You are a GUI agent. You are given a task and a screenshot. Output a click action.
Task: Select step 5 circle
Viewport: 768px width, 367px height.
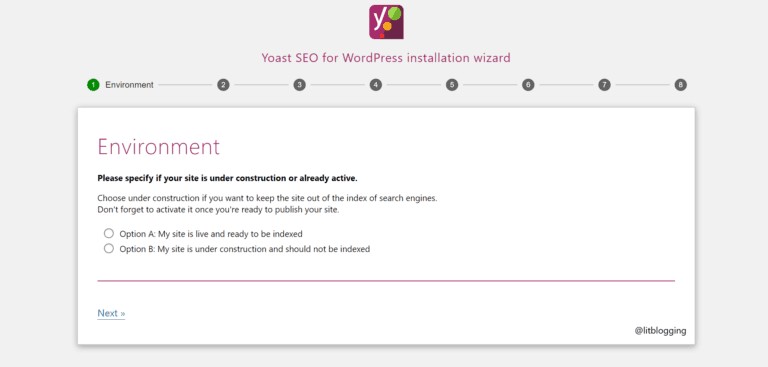coord(452,85)
